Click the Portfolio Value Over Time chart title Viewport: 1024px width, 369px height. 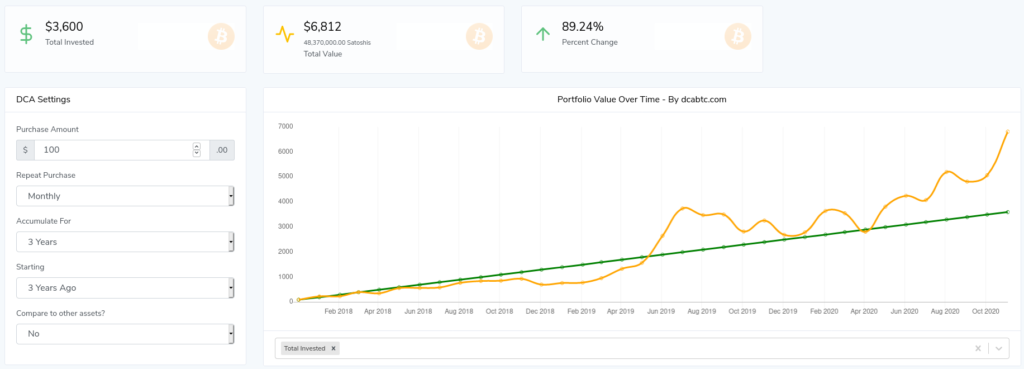[x=642, y=100]
